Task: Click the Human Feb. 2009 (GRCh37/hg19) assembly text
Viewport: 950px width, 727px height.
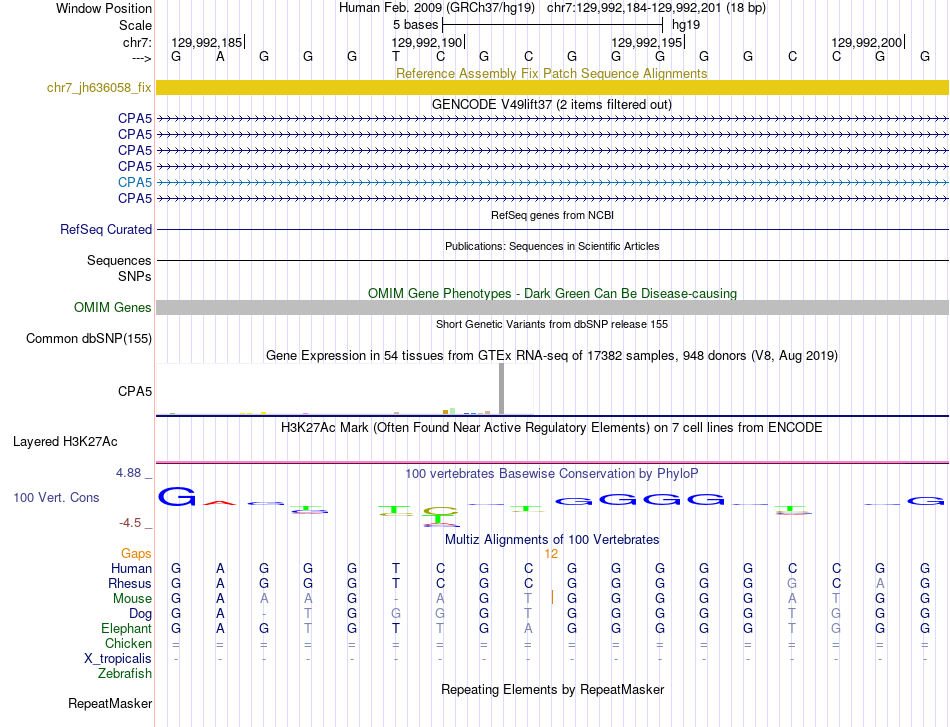Action: click(437, 8)
